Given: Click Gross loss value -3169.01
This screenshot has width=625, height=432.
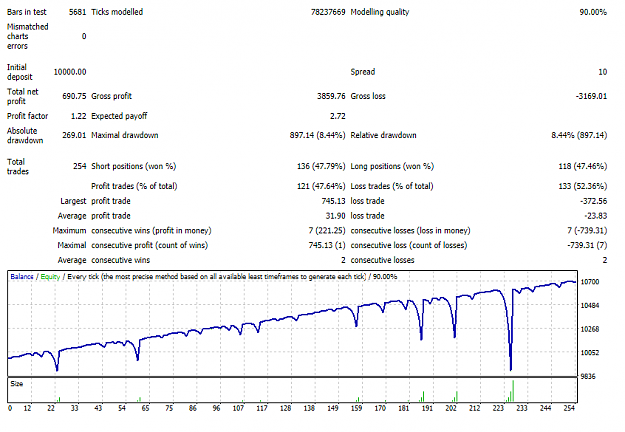Looking at the screenshot, I should (592, 96).
